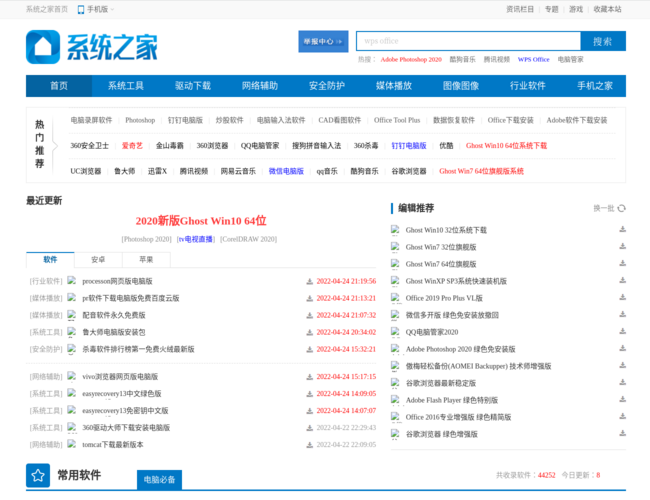
Task: Open the 驱动下载 navigation menu
Action: pyautogui.click(x=193, y=86)
